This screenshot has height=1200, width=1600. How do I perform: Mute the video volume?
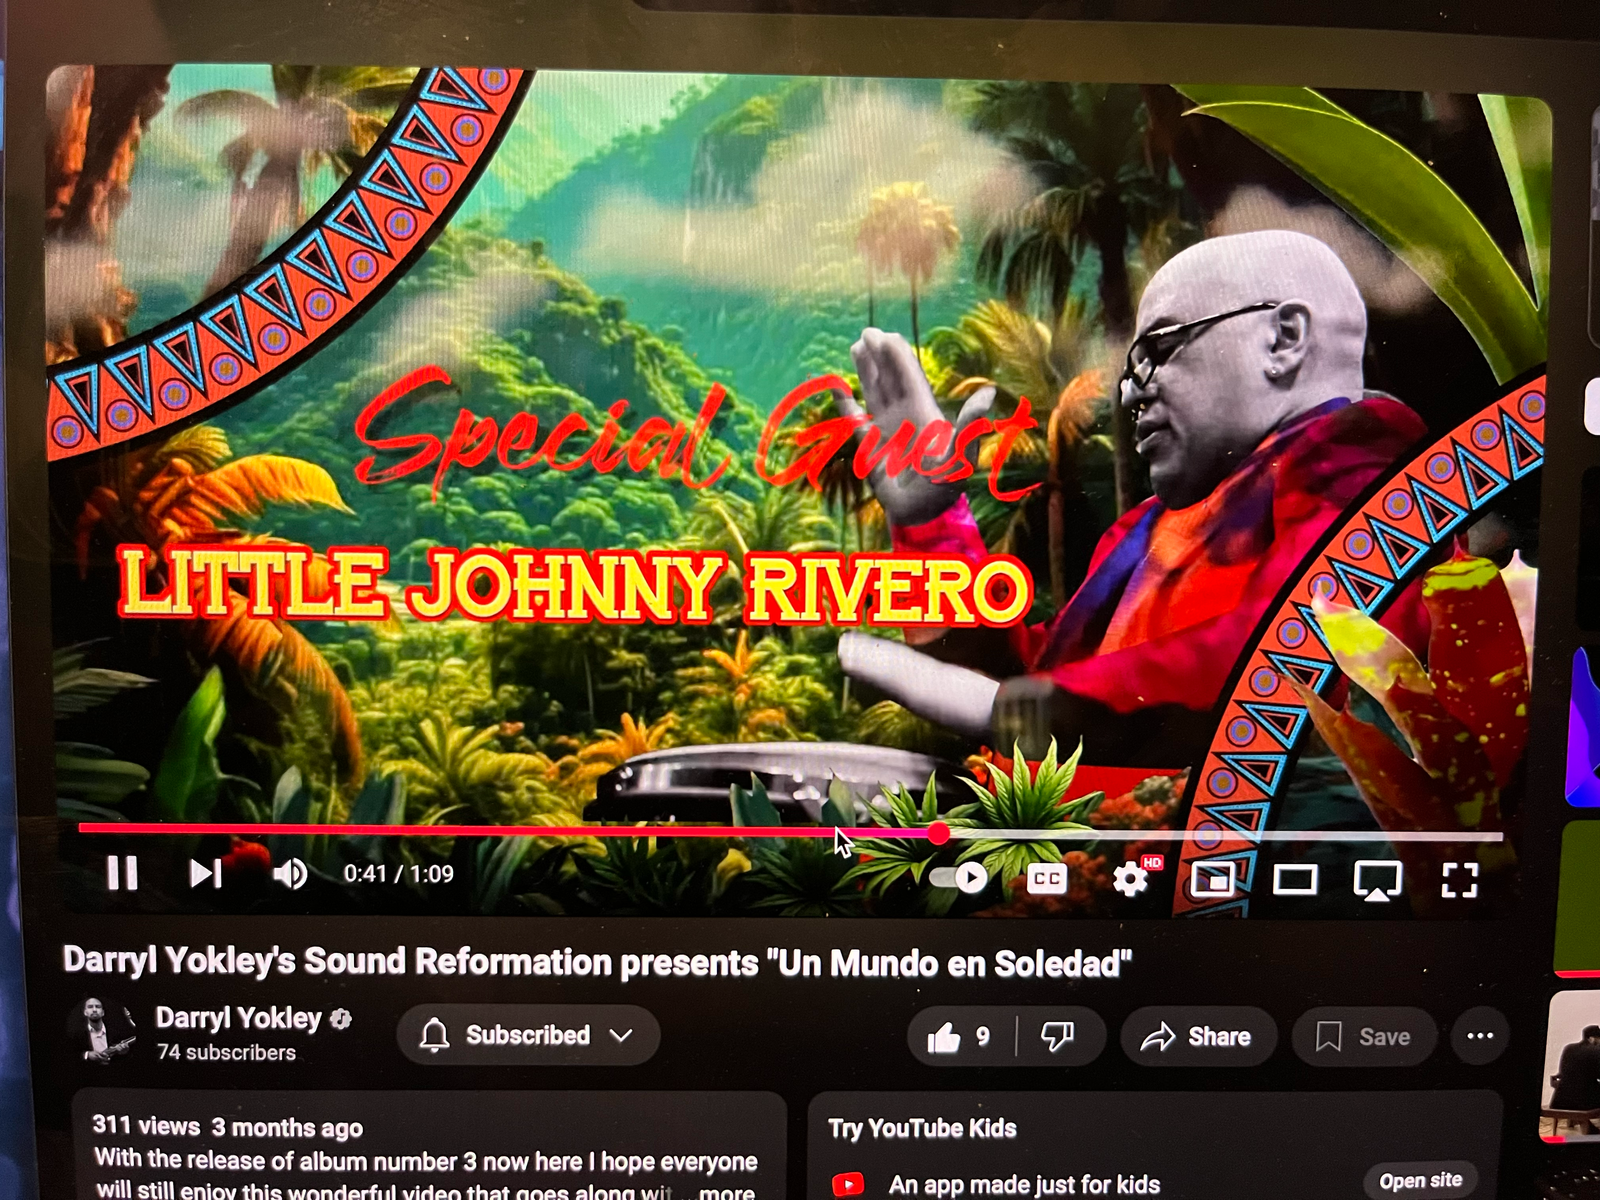289,874
